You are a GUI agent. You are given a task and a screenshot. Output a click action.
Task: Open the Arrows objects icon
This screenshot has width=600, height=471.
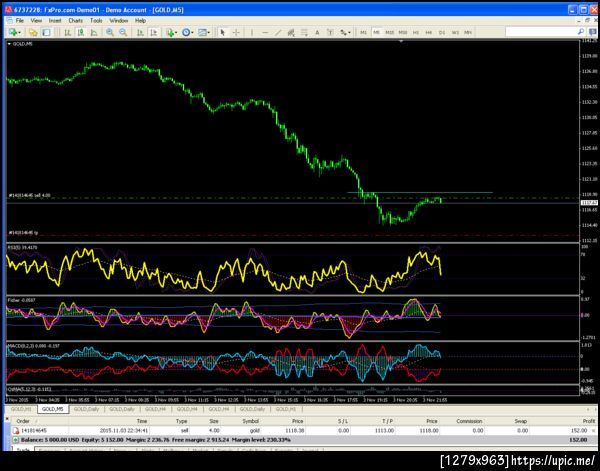click(343, 33)
